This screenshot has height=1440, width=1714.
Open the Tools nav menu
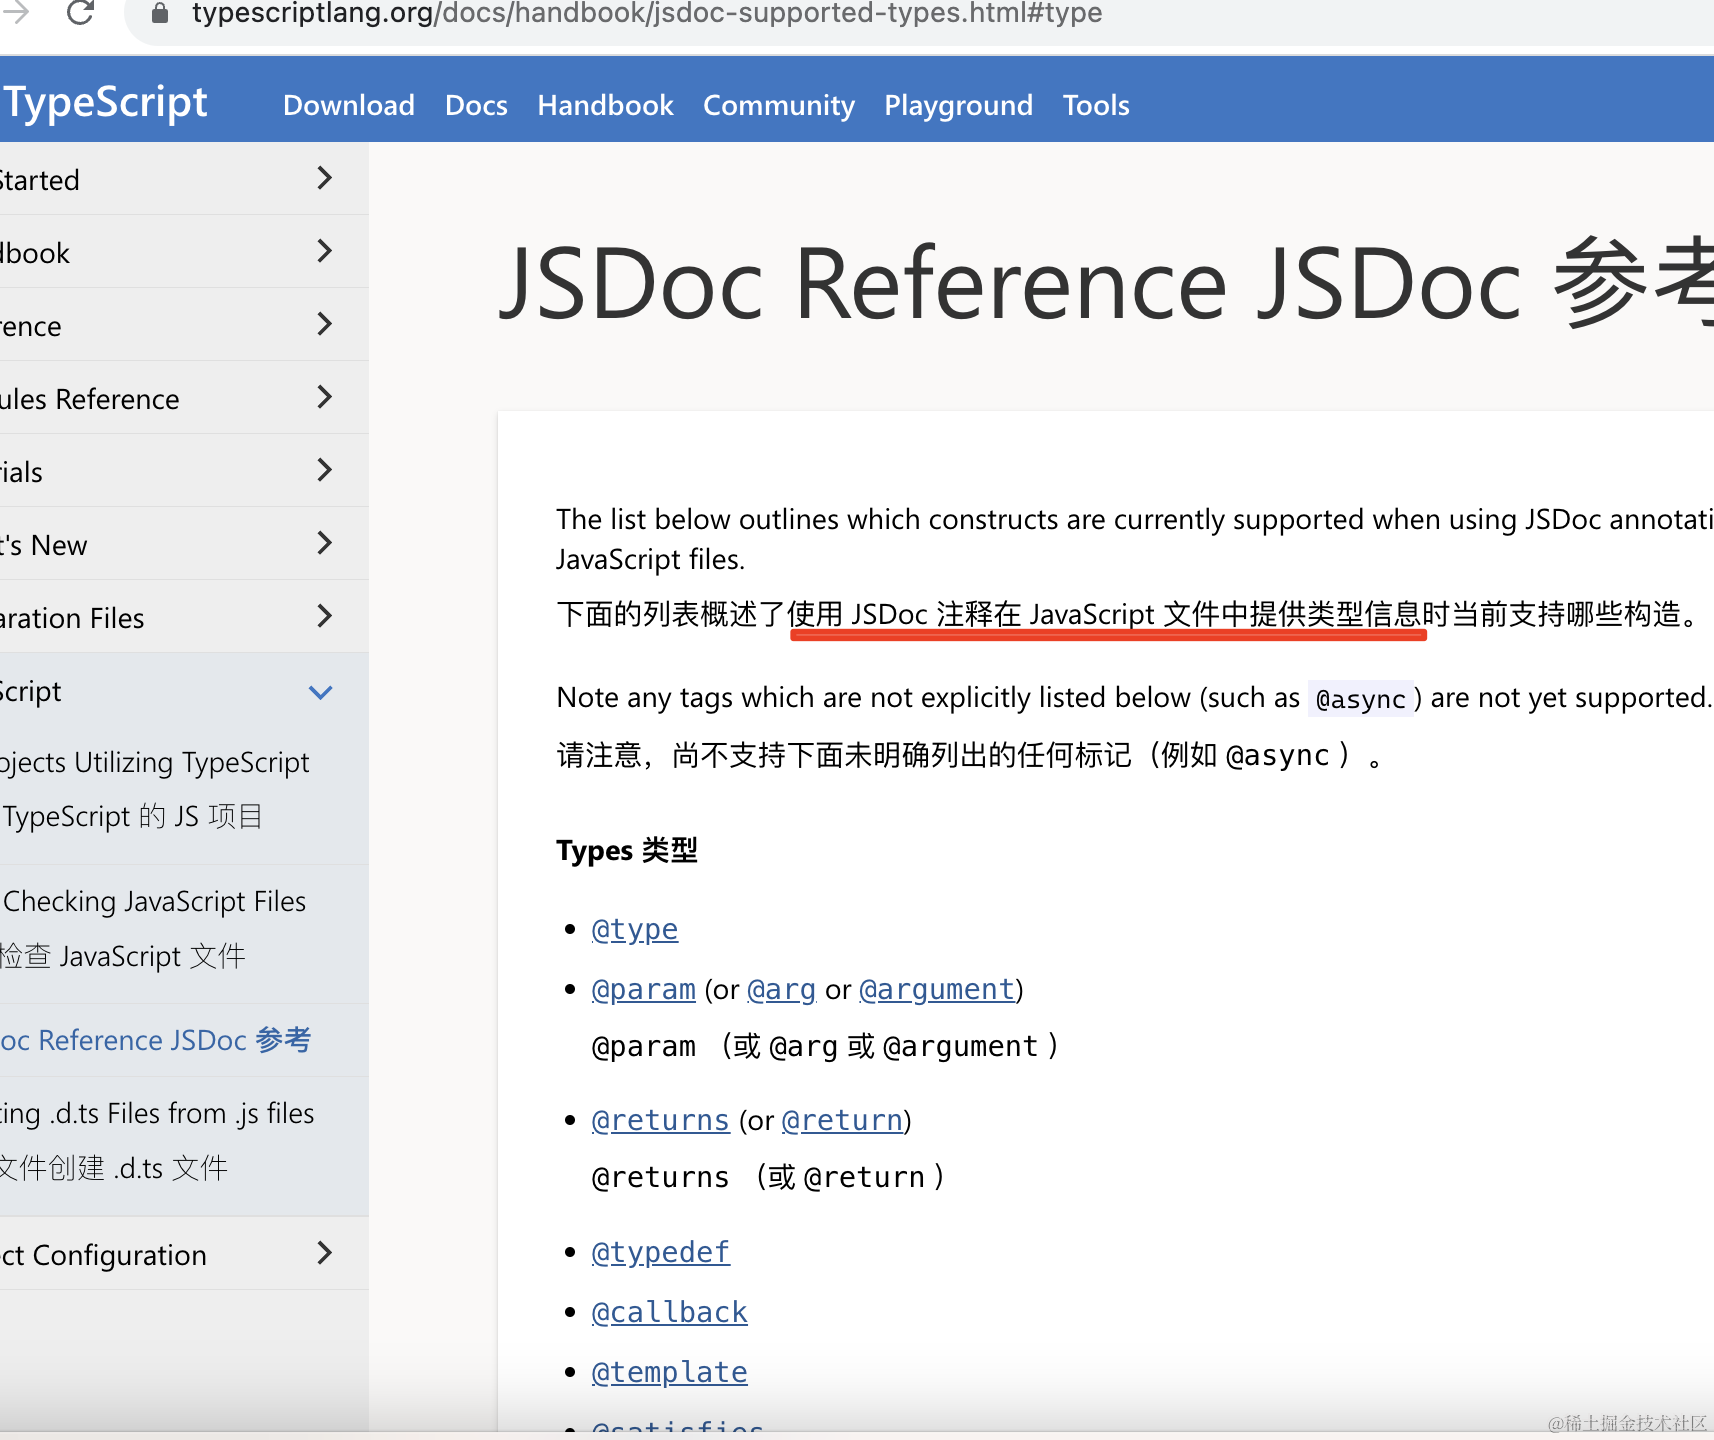coord(1096,105)
